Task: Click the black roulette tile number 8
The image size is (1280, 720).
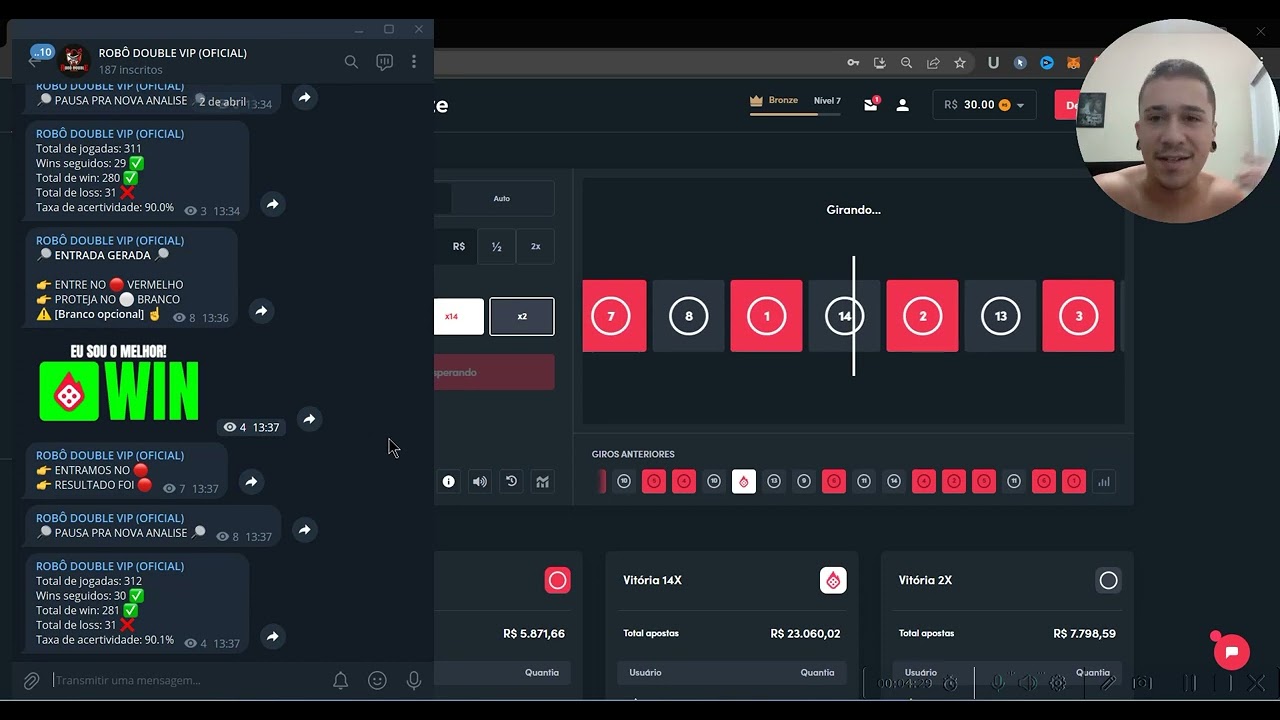Action: [x=689, y=316]
